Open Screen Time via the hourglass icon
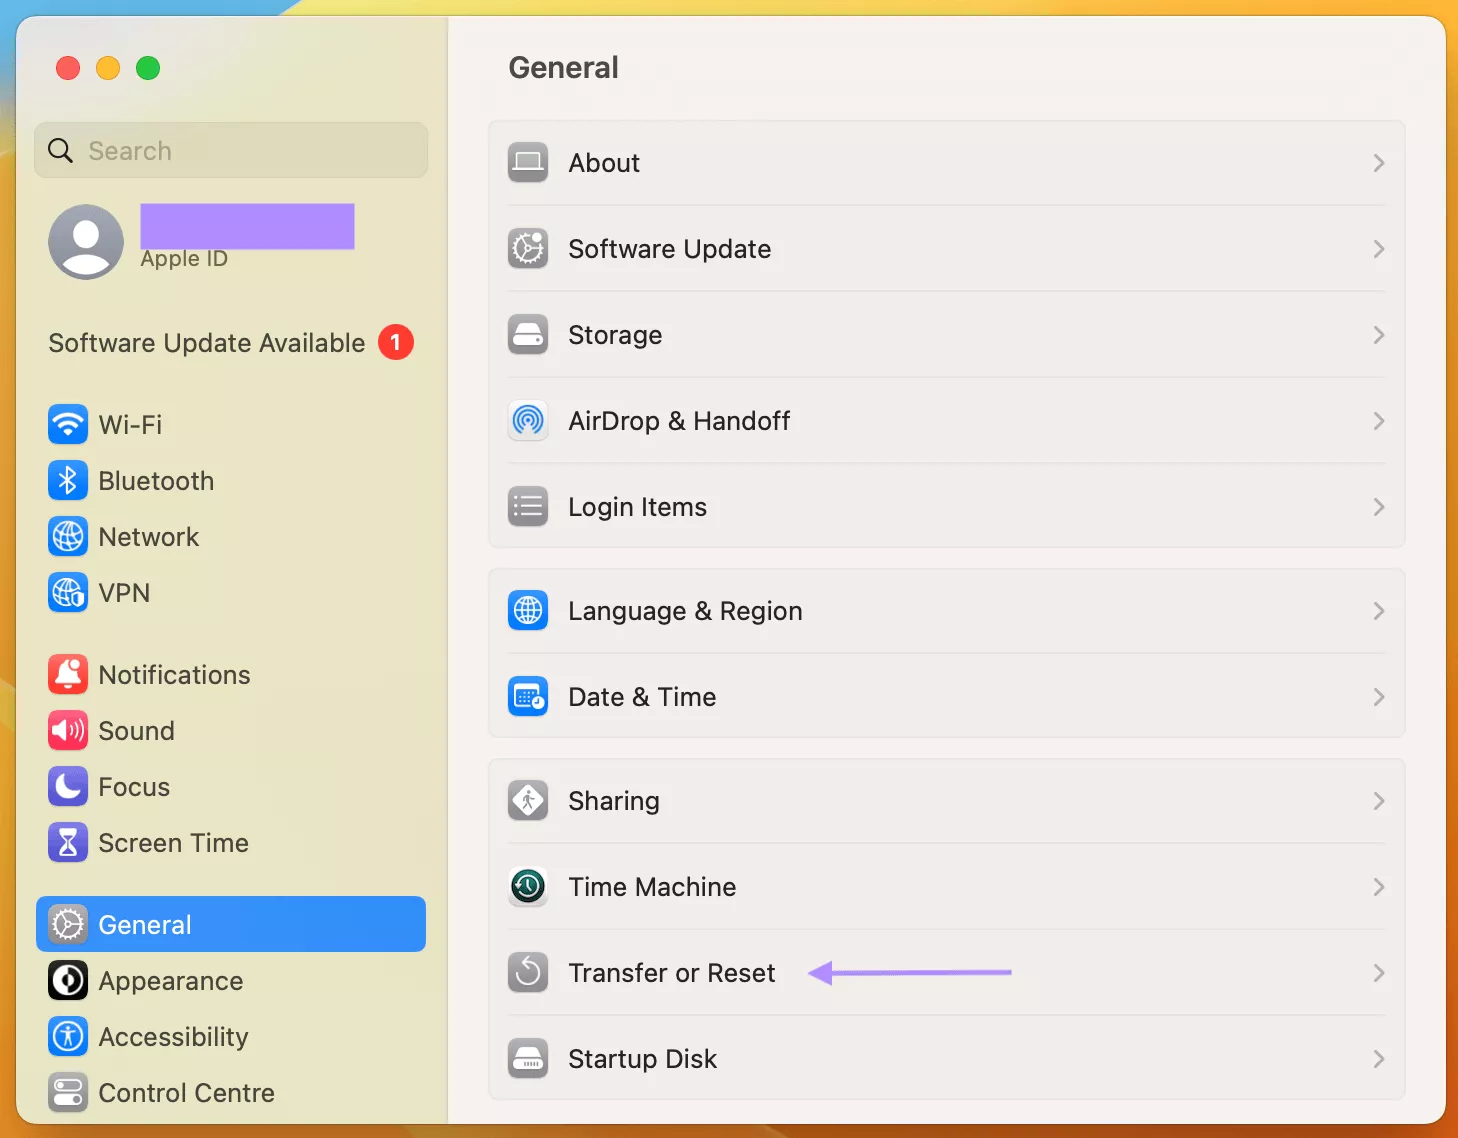 click(67, 842)
